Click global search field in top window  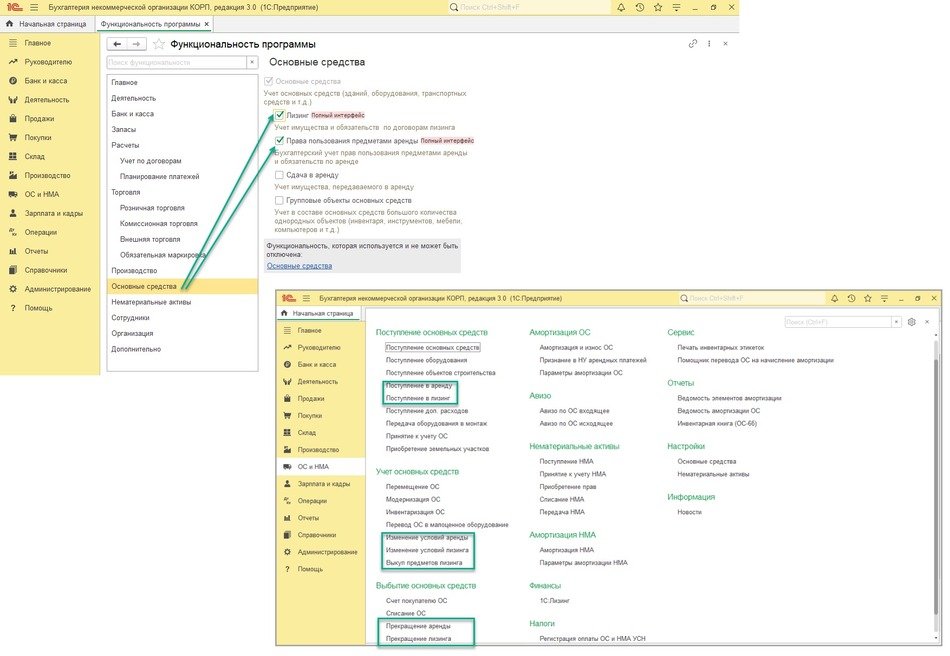point(530,7)
